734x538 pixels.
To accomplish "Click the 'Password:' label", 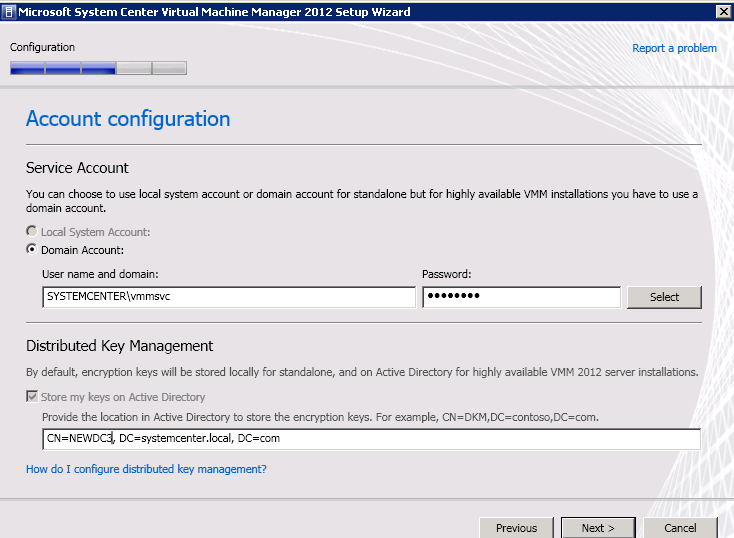I will click(x=447, y=274).
